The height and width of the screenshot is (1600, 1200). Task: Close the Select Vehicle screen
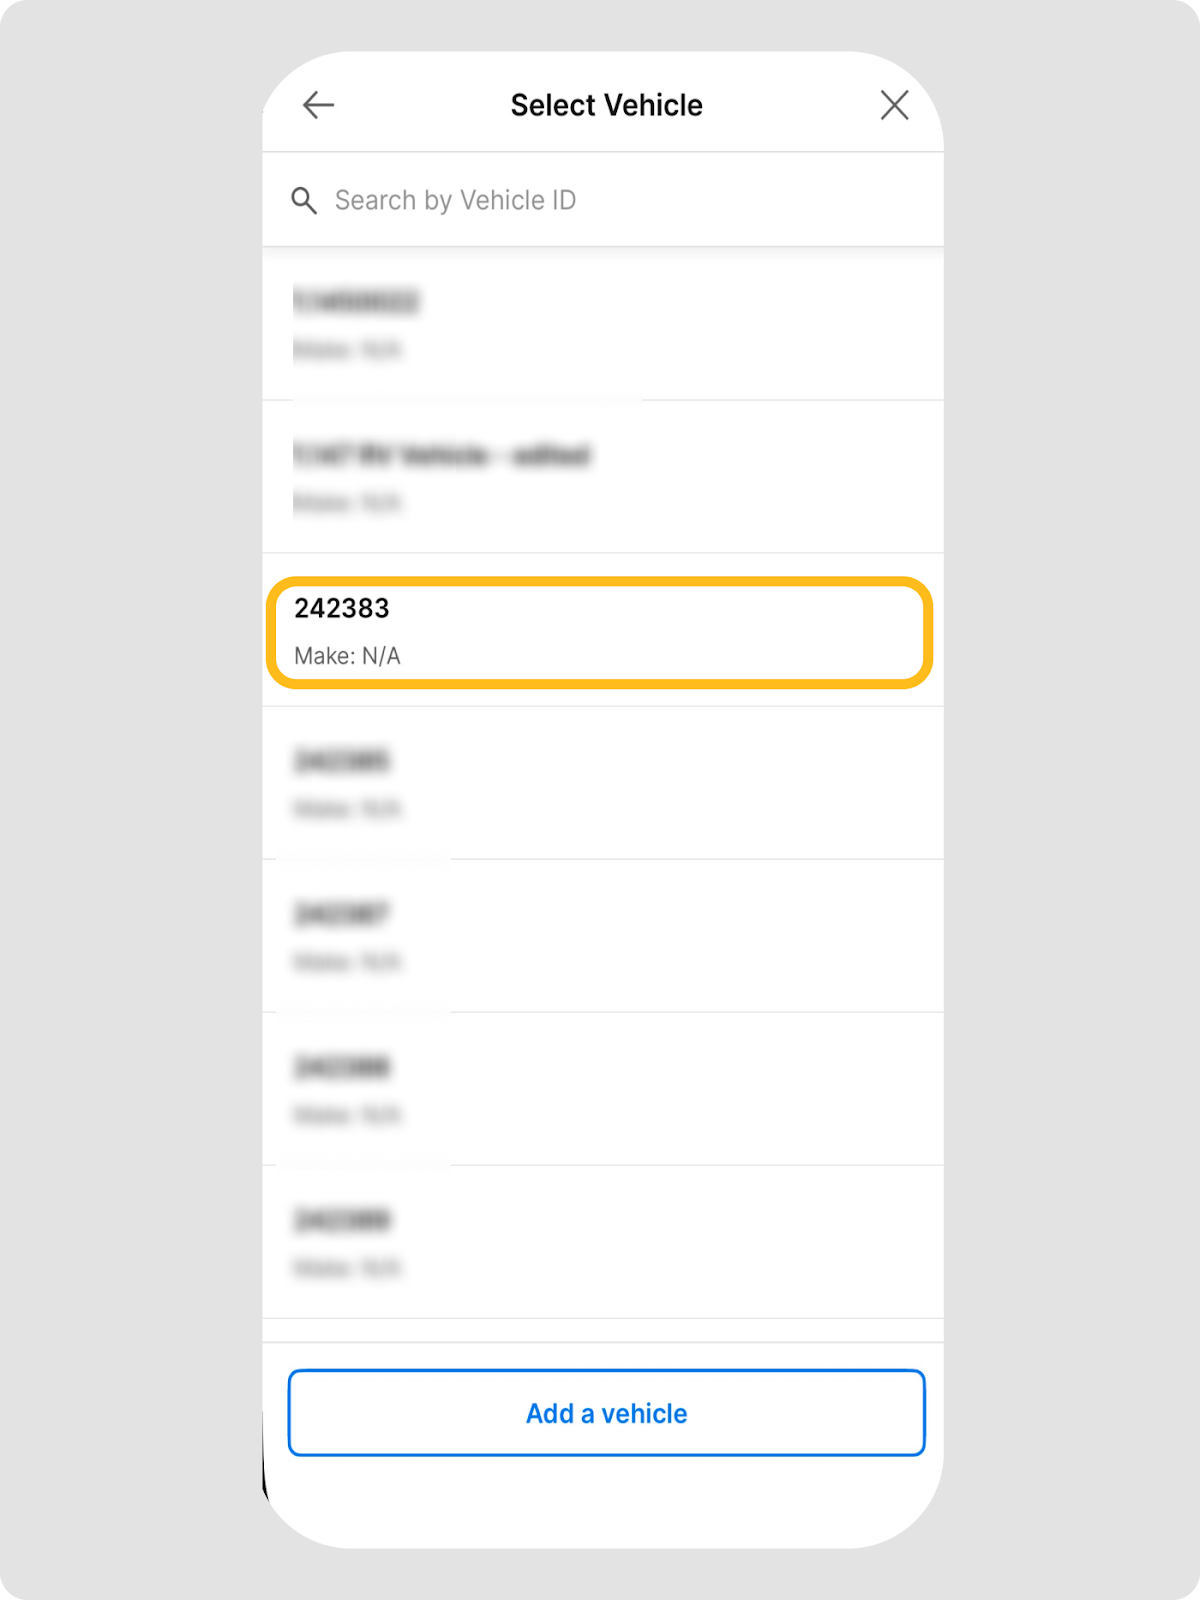(x=894, y=105)
